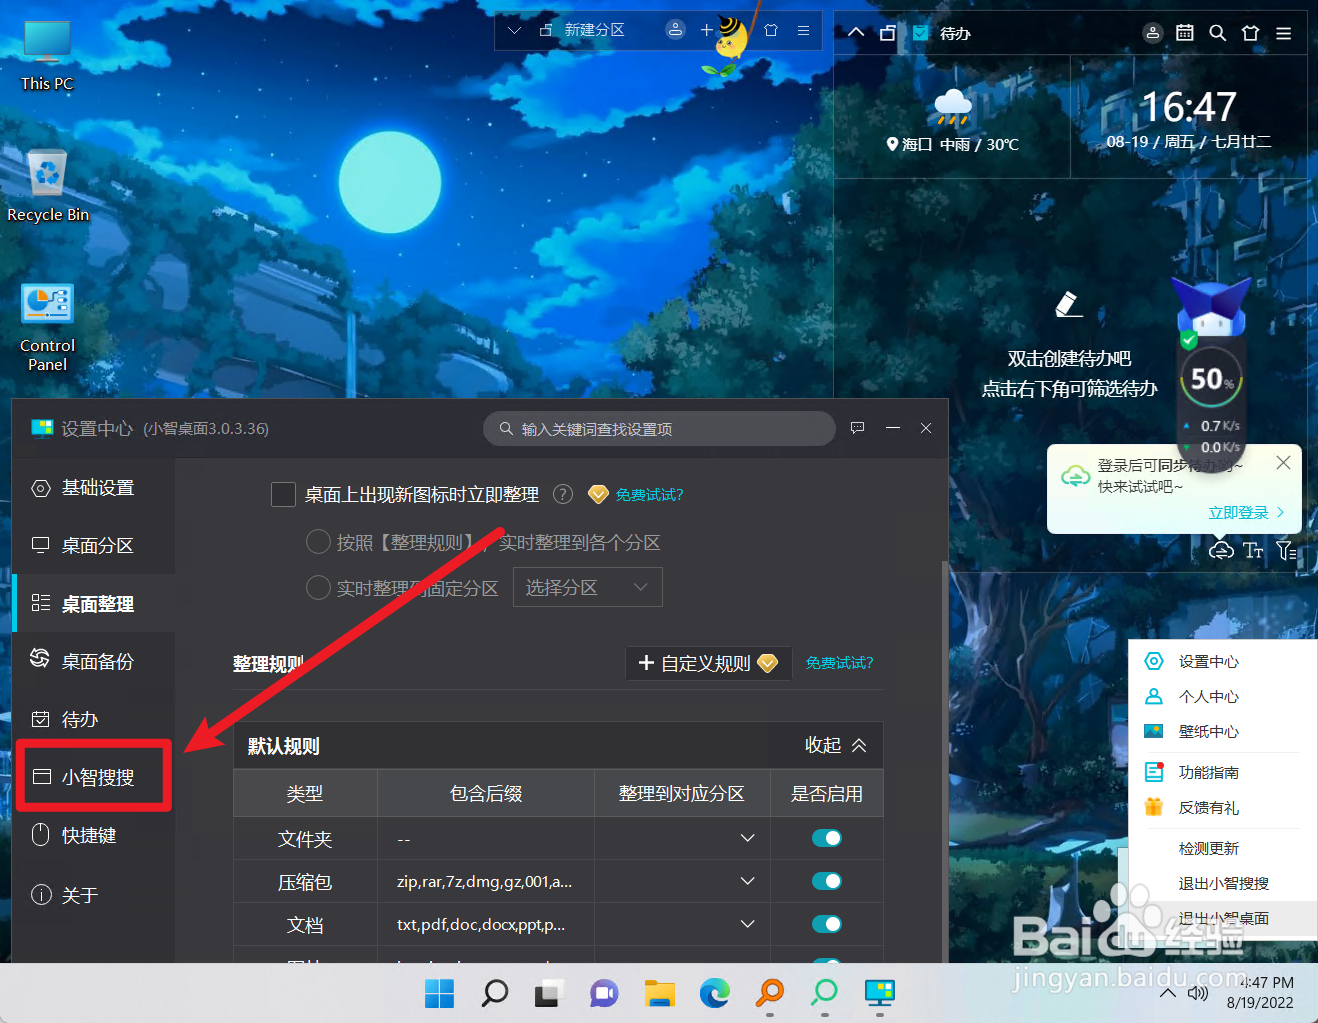The height and width of the screenshot is (1023, 1318).
Task: Open the 桌面备份 tab
Action: pos(94,661)
